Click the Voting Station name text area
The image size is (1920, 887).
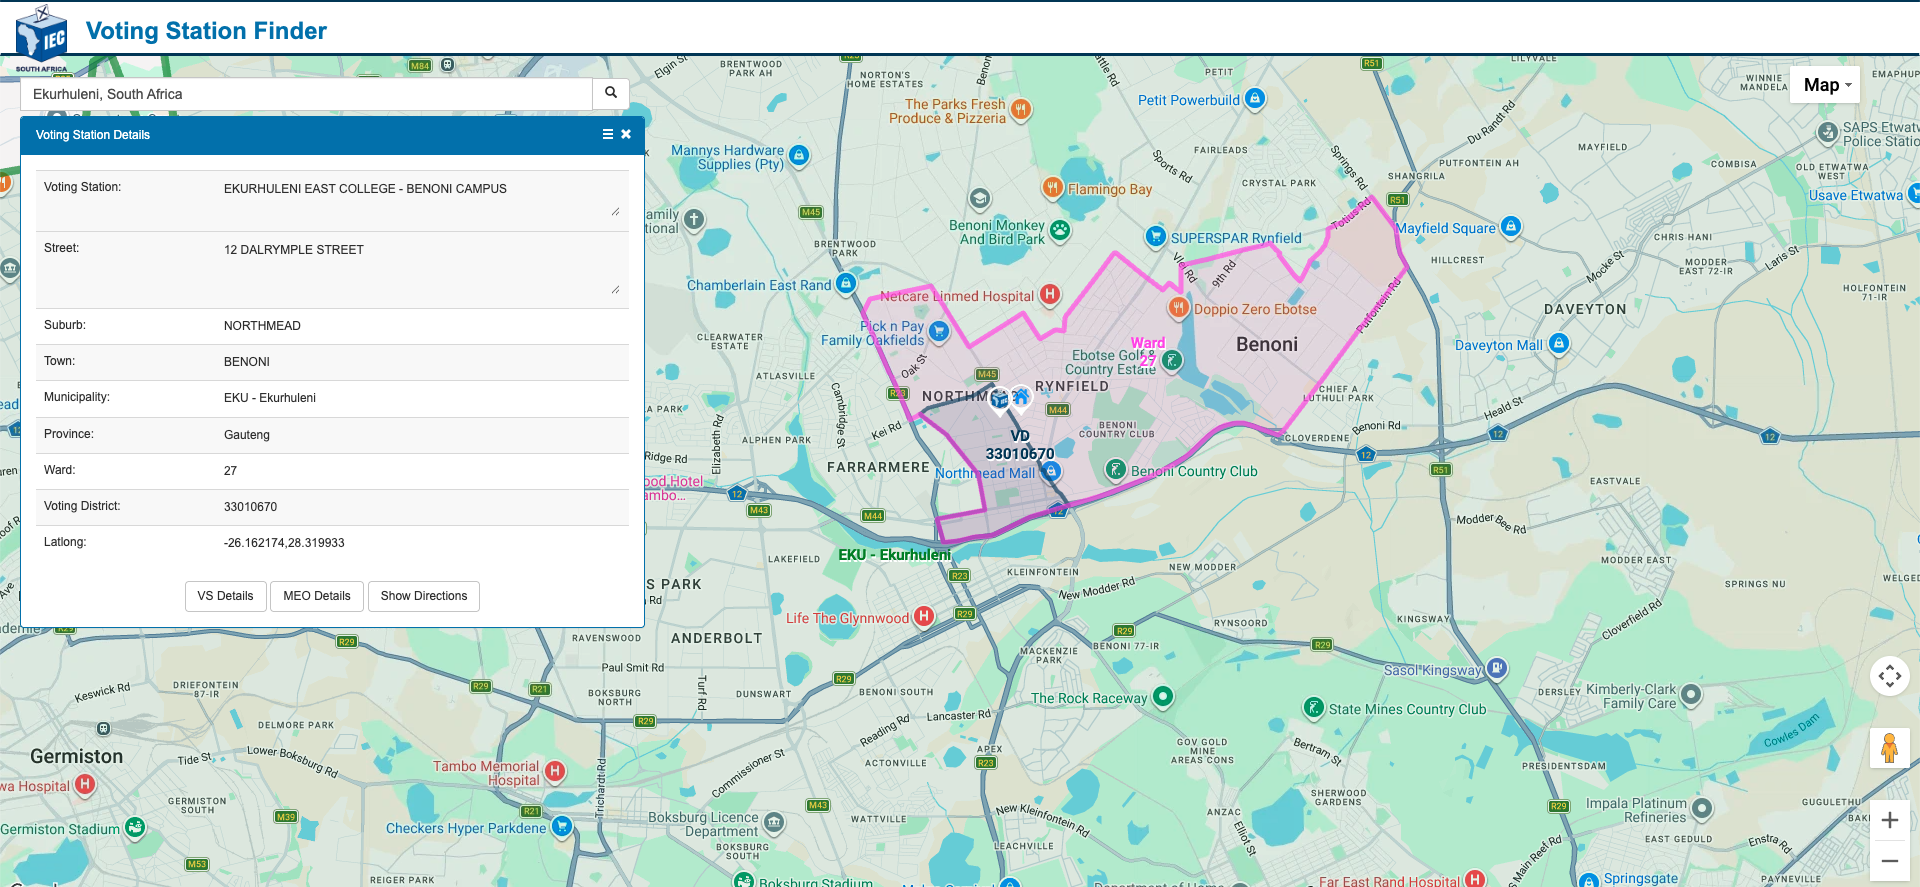pyautogui.click(x=421, y=198)
